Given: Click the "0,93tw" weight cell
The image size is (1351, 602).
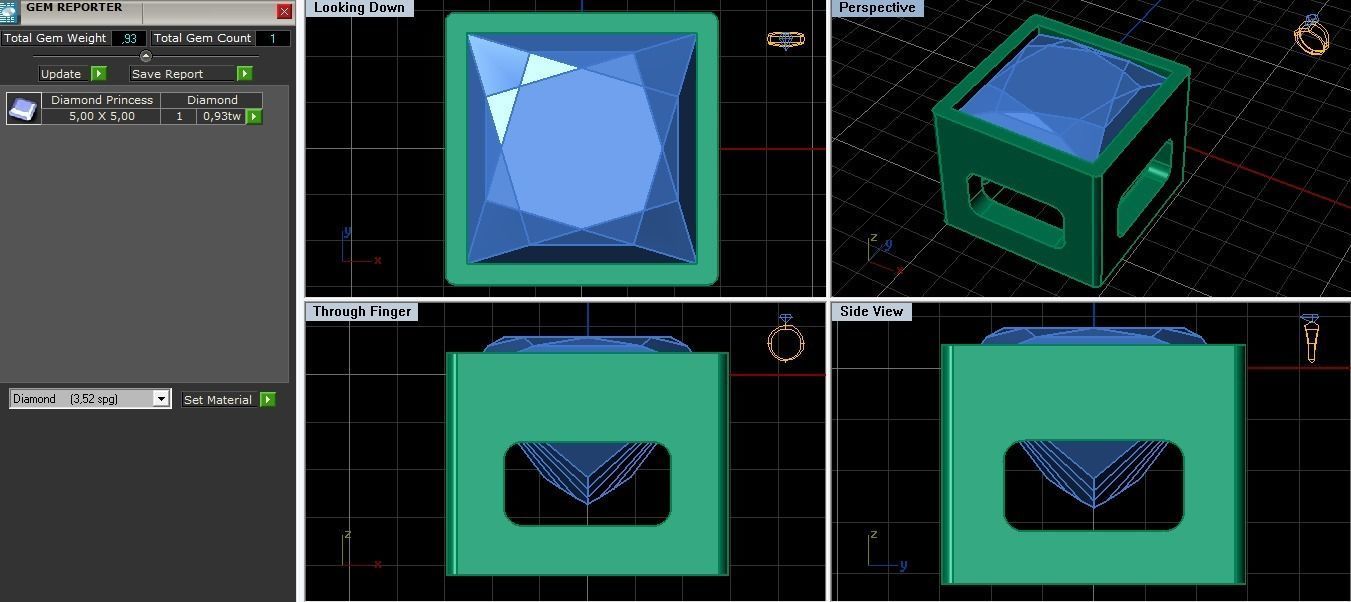Looking at the screenshot, I should click(221, 116).
